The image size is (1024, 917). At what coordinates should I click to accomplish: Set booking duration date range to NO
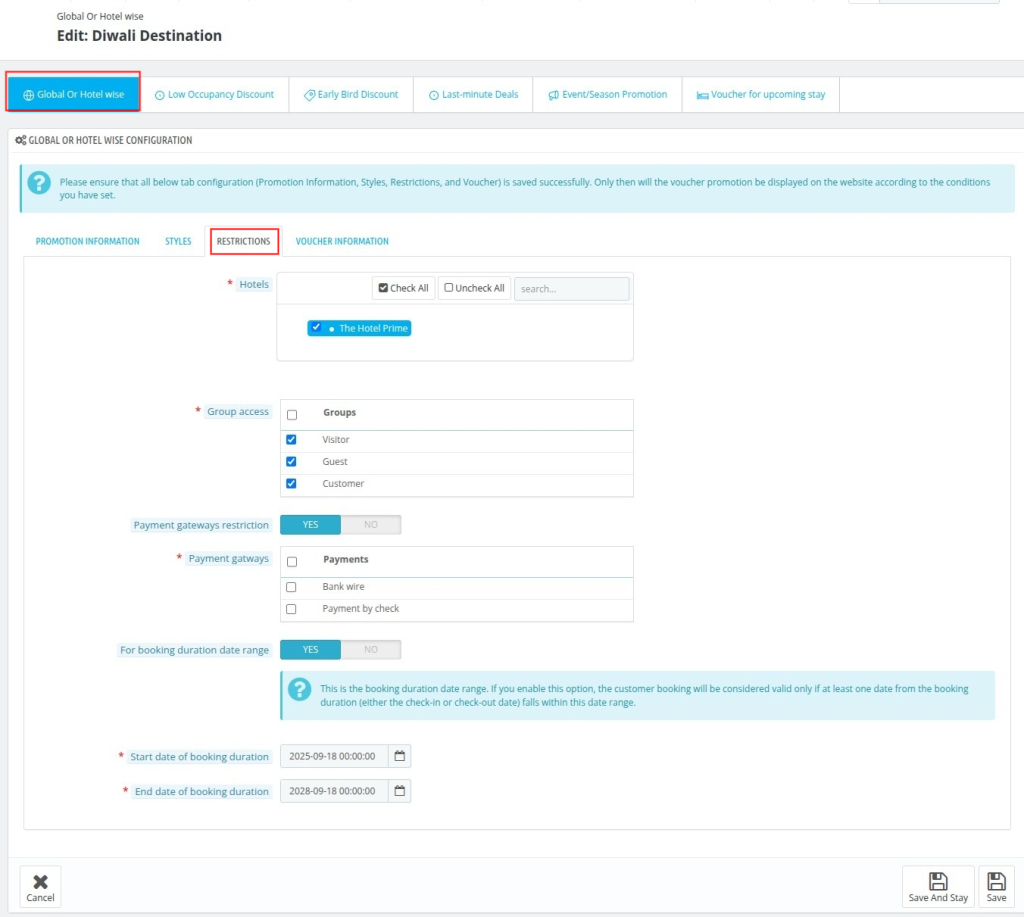pos(371,649)
